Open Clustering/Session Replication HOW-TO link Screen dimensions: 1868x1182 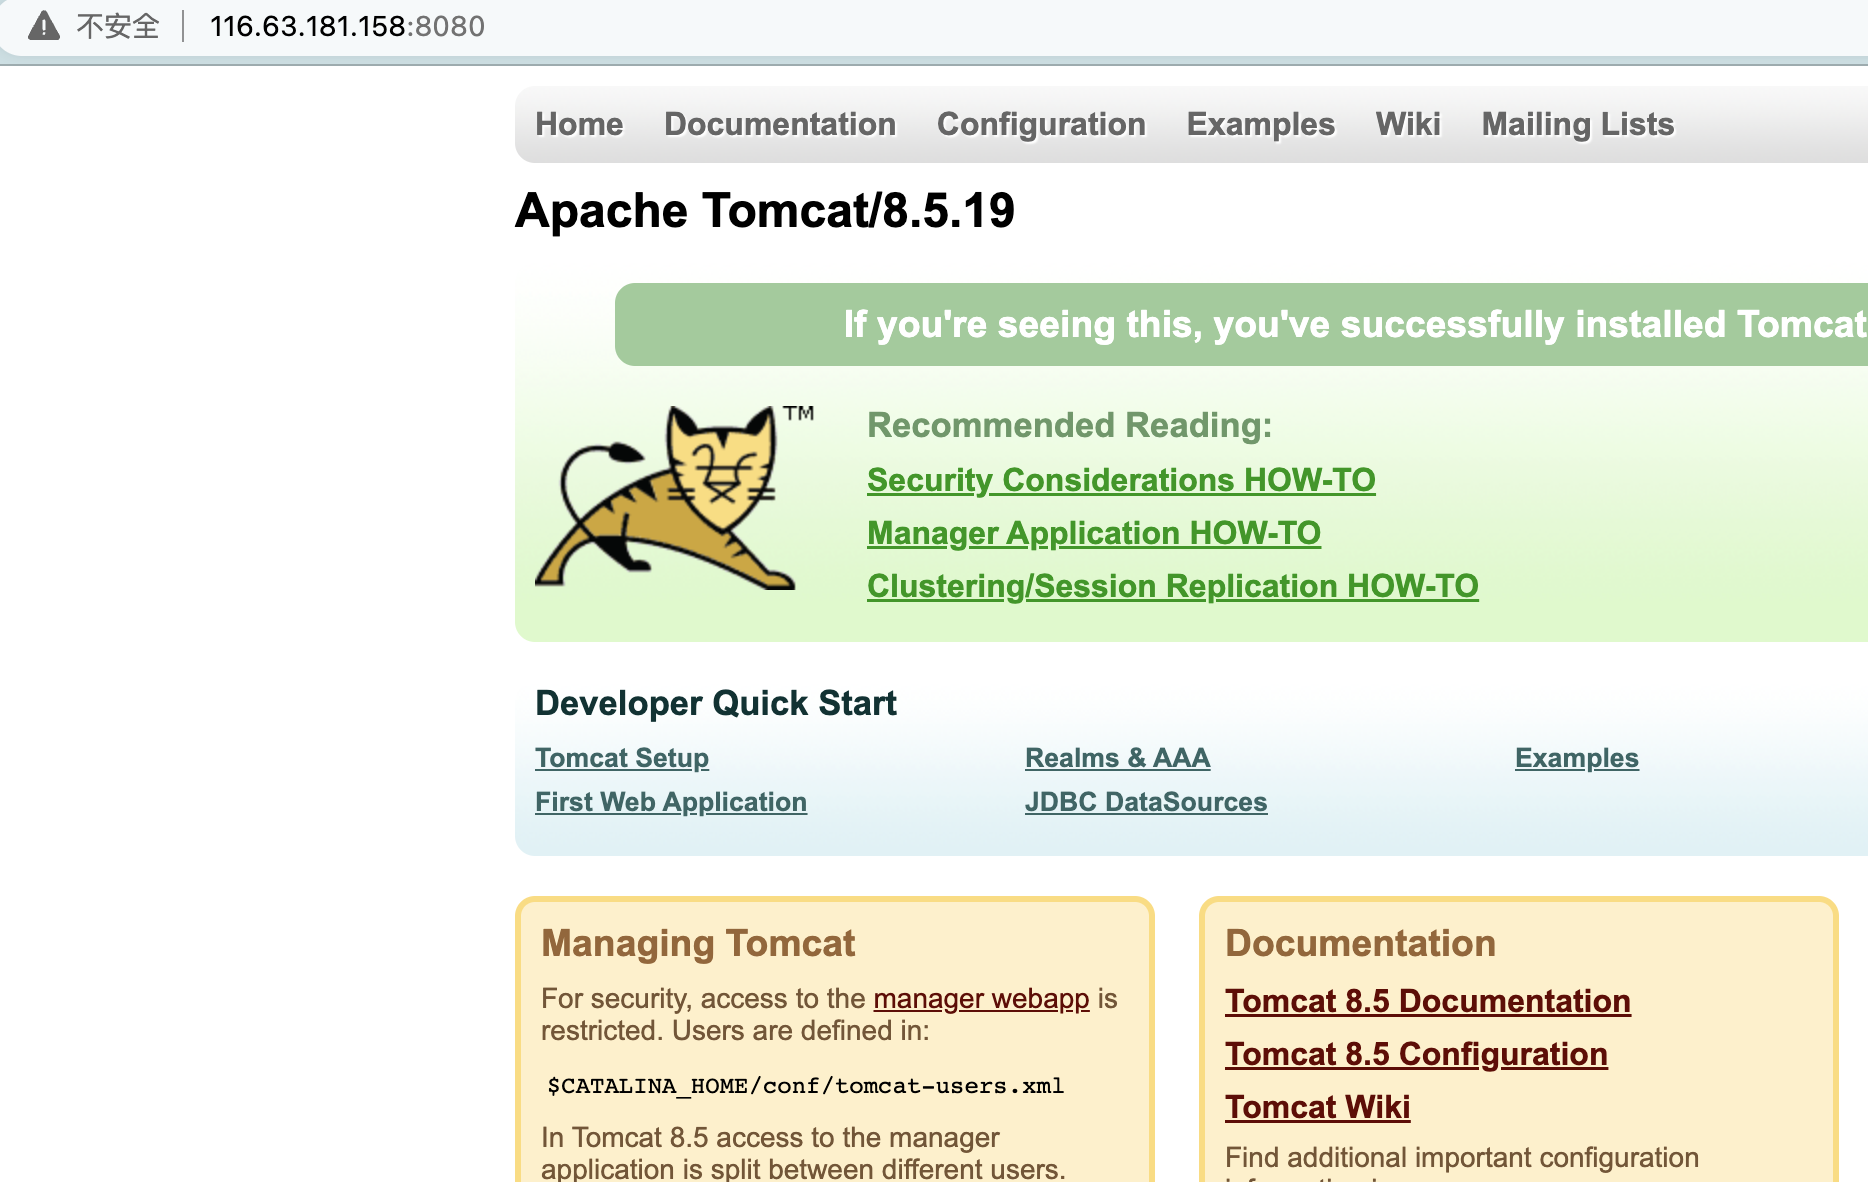pos(1172,586)
